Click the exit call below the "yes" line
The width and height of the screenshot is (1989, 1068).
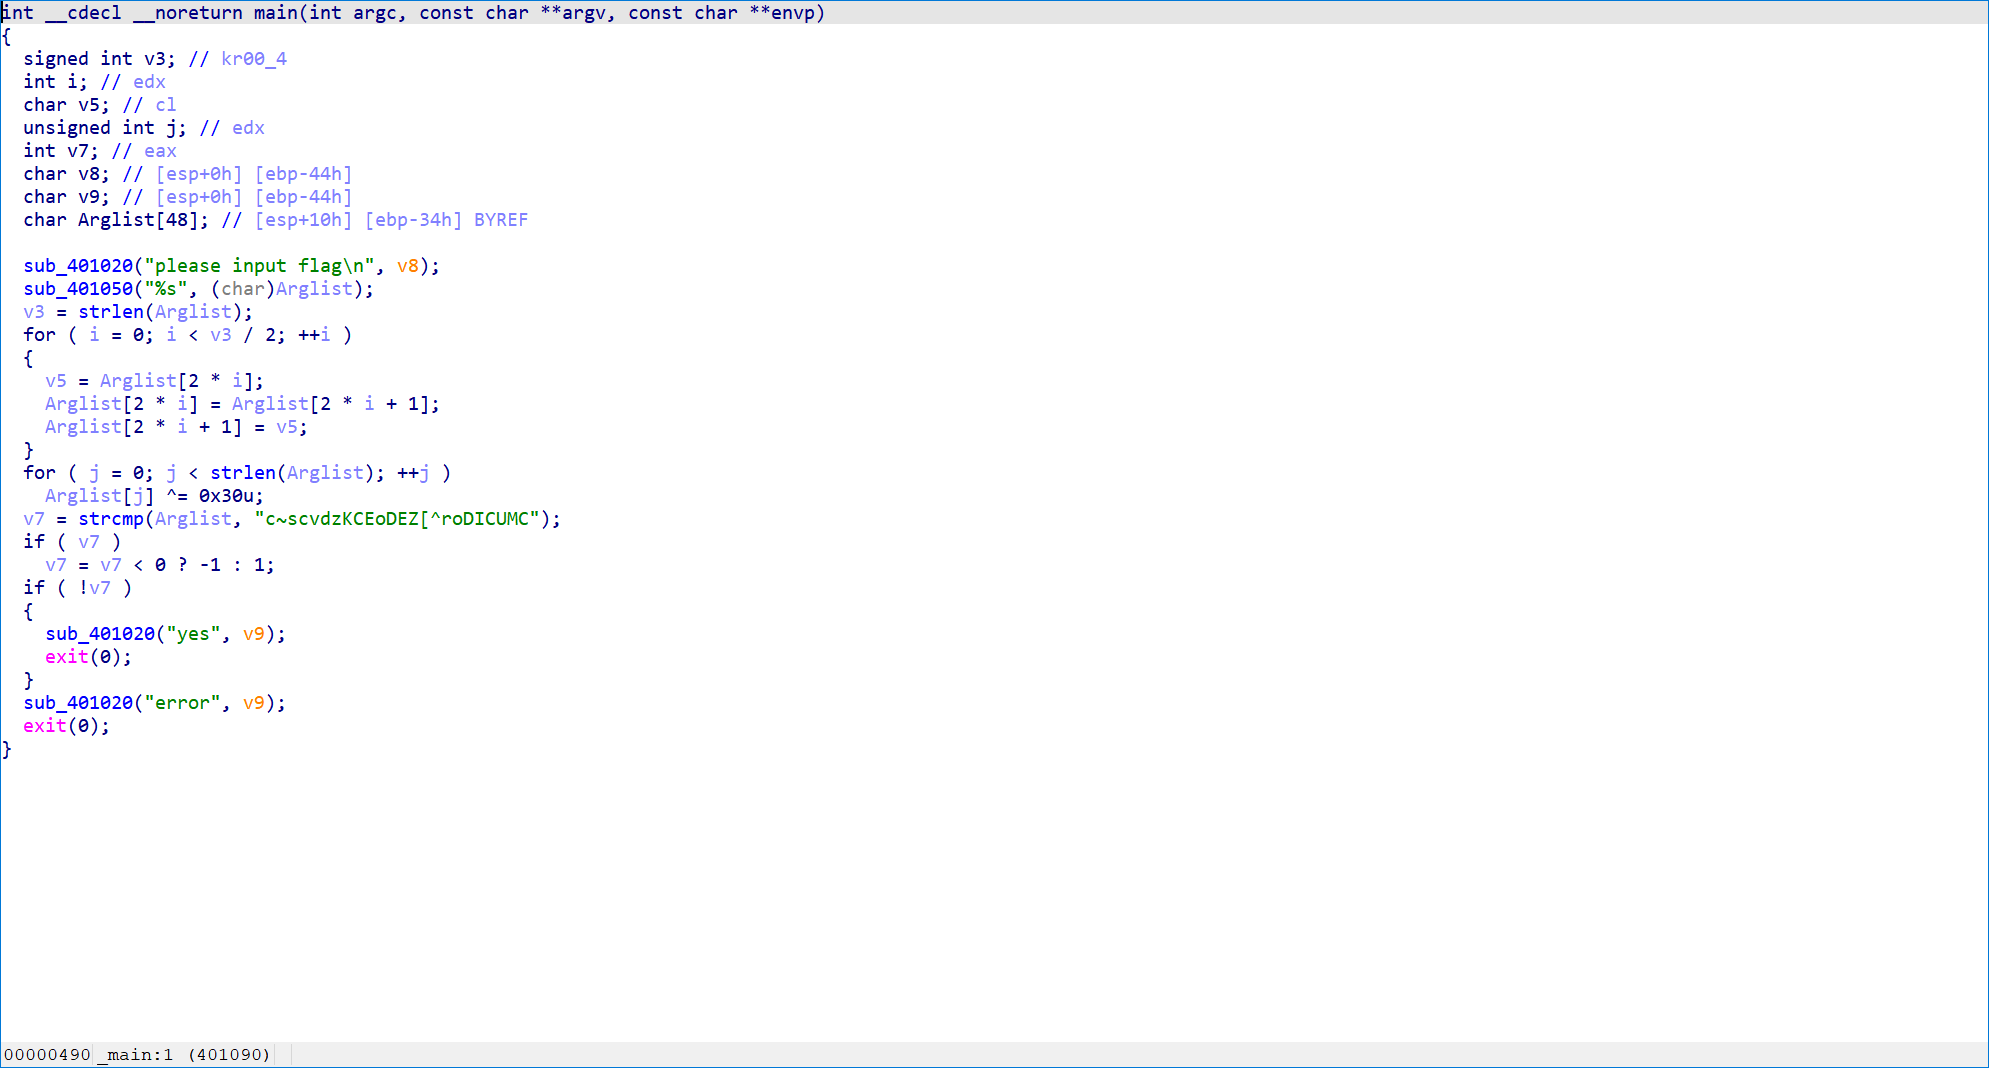pyautogui.click(x=67, y=657)
